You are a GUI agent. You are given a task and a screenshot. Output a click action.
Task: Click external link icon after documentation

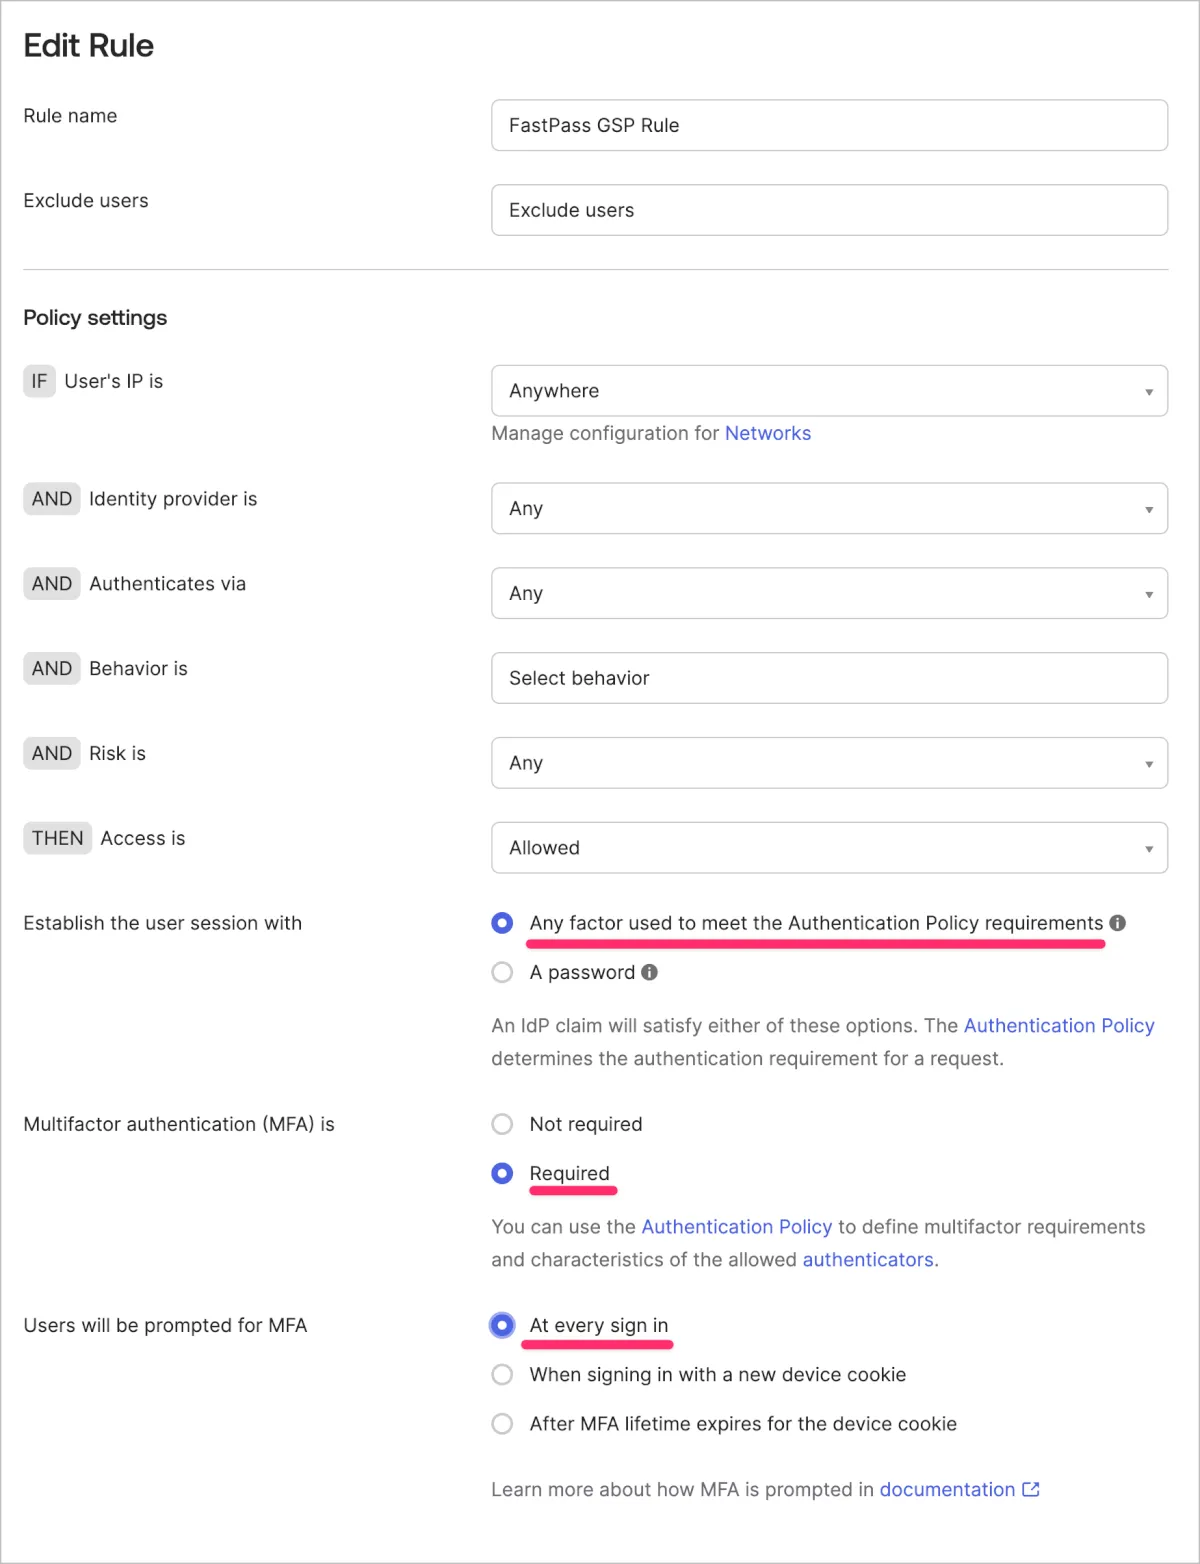point(1031,1489)
